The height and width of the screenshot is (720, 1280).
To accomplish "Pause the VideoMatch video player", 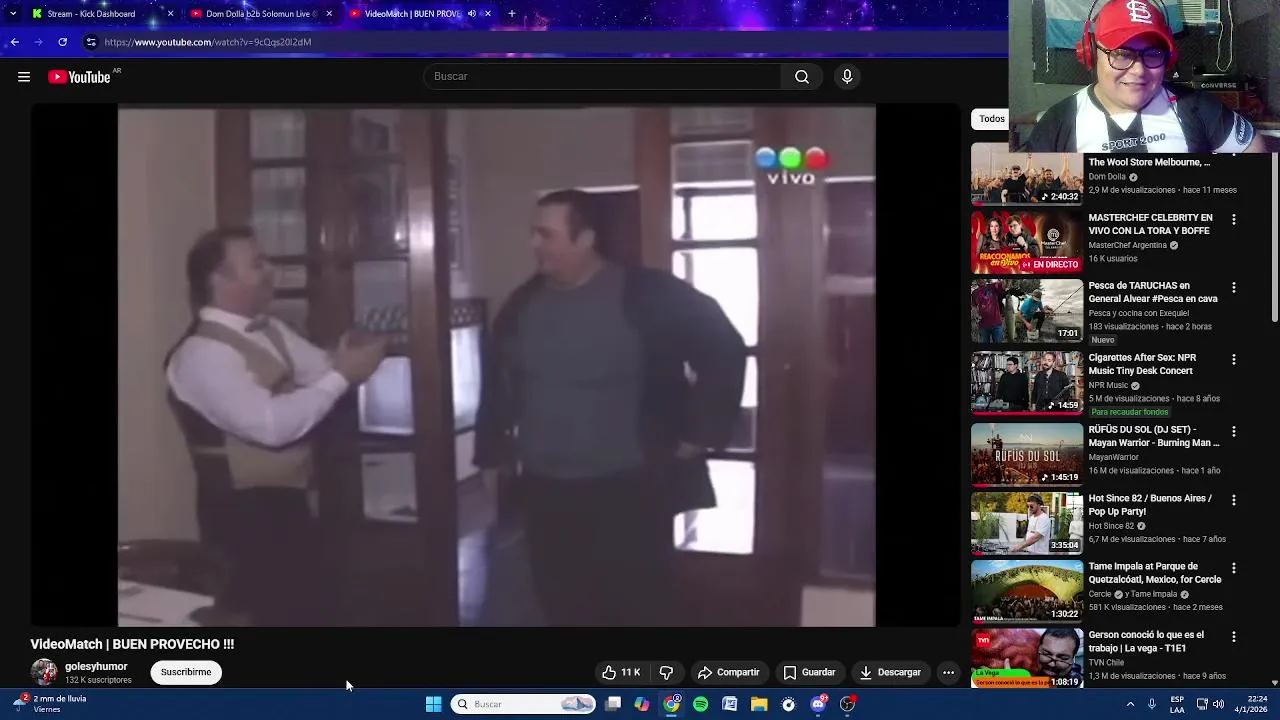I will 496,366.
